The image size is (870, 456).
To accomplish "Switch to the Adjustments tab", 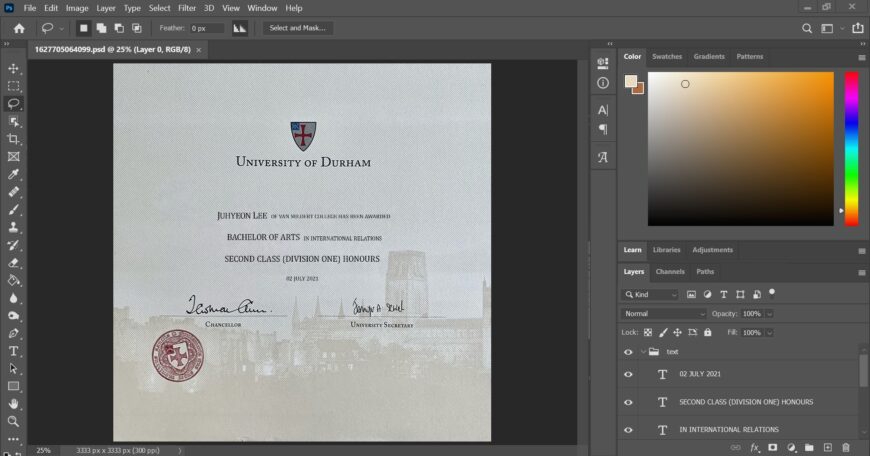I will (x=712, y=250).
